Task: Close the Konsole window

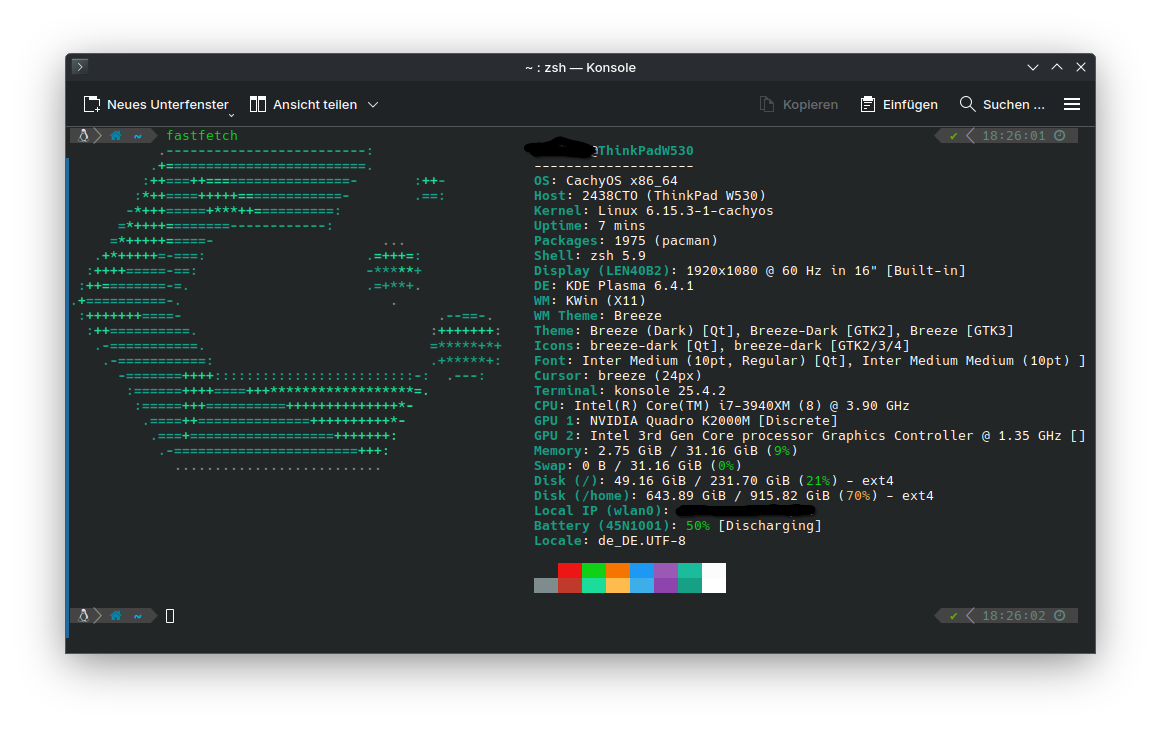Action: 1080,67
